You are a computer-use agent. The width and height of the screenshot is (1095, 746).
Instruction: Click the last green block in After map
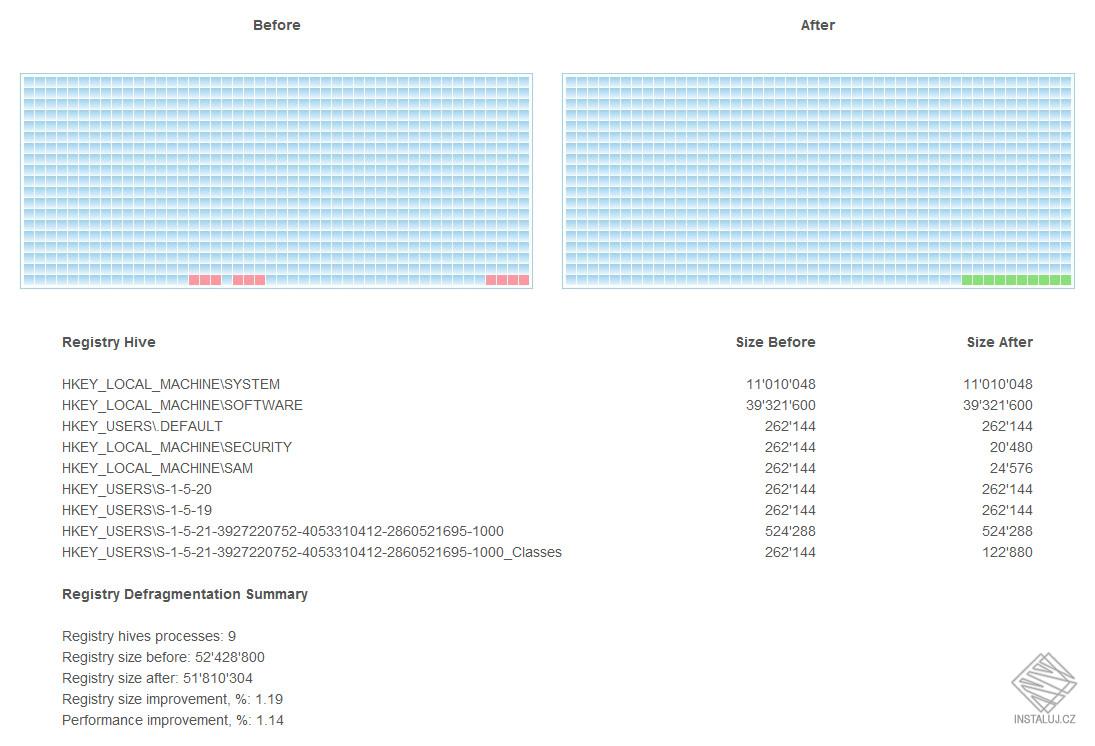1067,280
